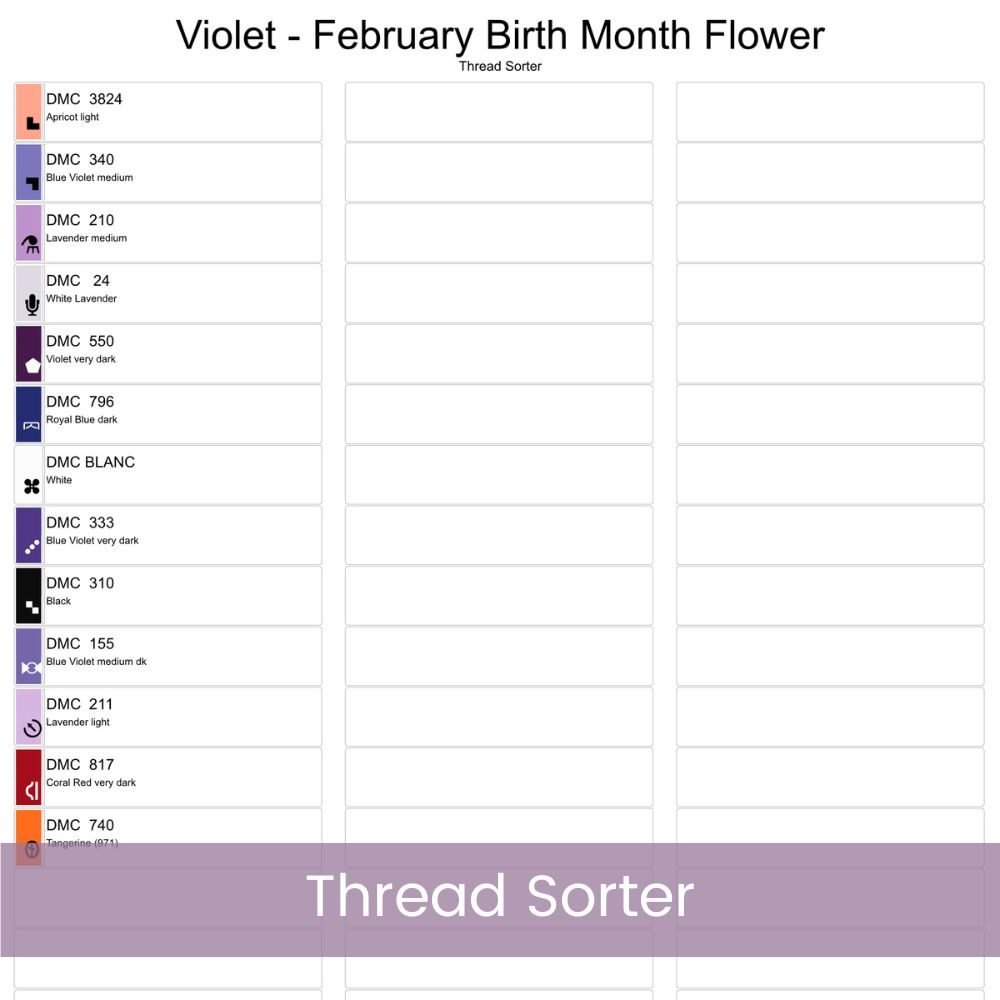Click the microphone symbol for DMC 24
Image resolution: width=1000 pixels, height=1000 pixels.
[x=32, y=305]
